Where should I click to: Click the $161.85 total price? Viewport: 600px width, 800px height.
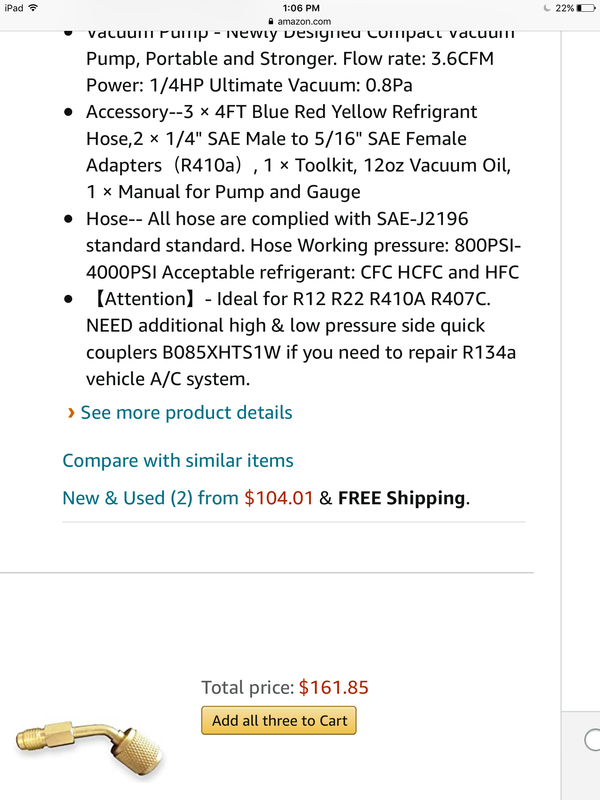click(334, 687)
